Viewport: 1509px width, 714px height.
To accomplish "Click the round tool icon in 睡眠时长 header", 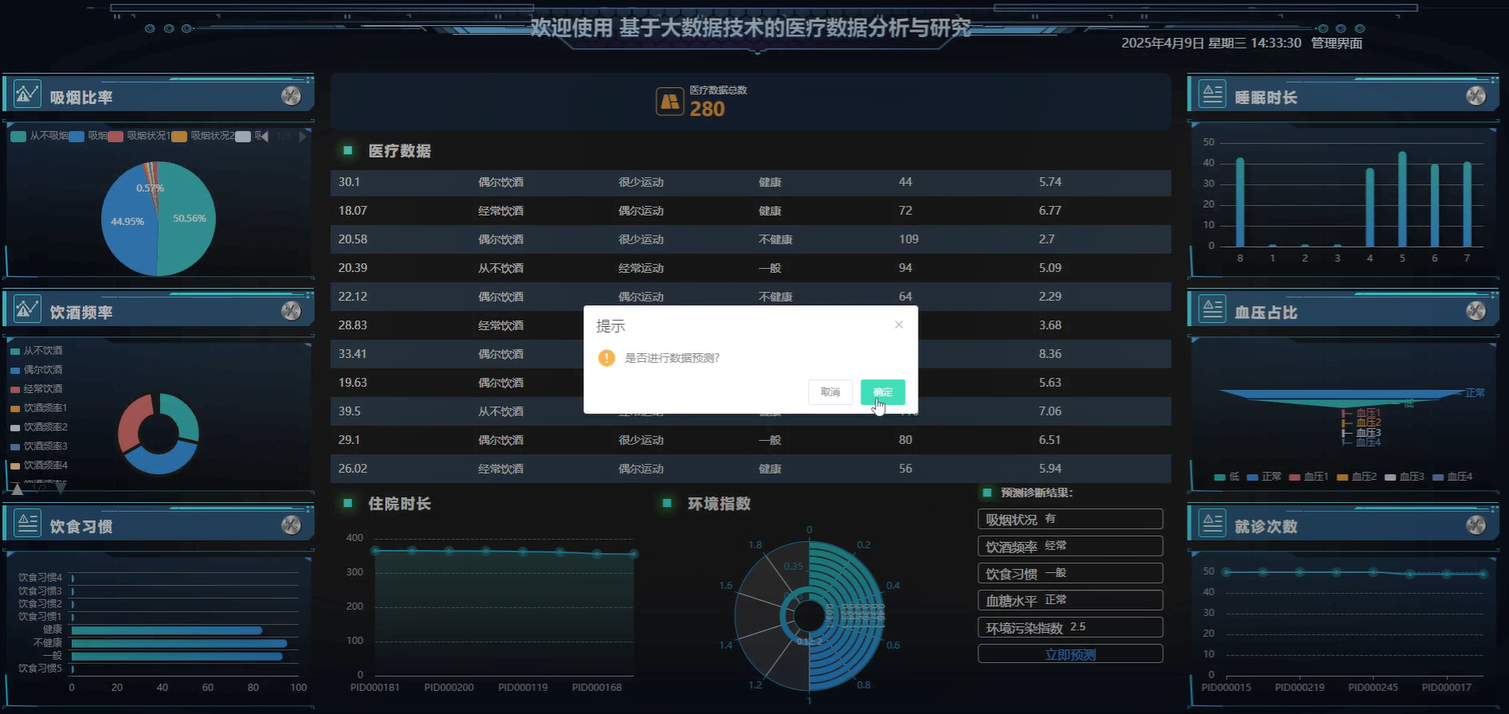I will 1476,96.
